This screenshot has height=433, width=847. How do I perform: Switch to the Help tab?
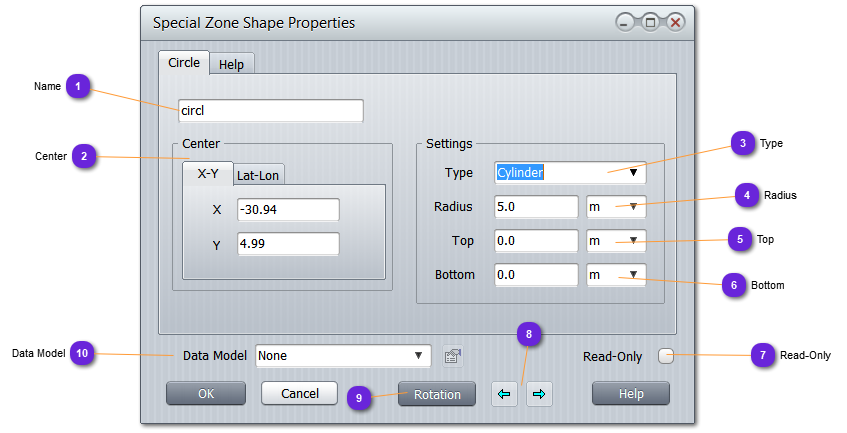(232, 64)
